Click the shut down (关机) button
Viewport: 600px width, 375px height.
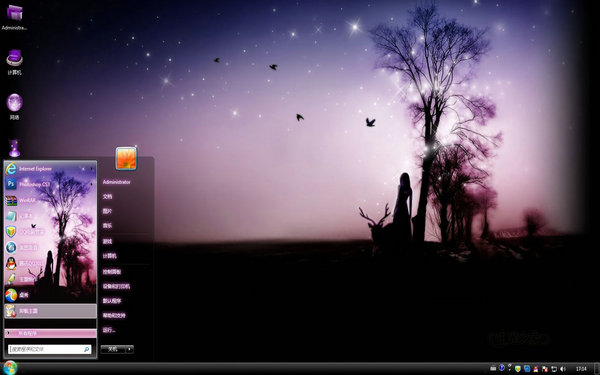[x=113, y=349]
